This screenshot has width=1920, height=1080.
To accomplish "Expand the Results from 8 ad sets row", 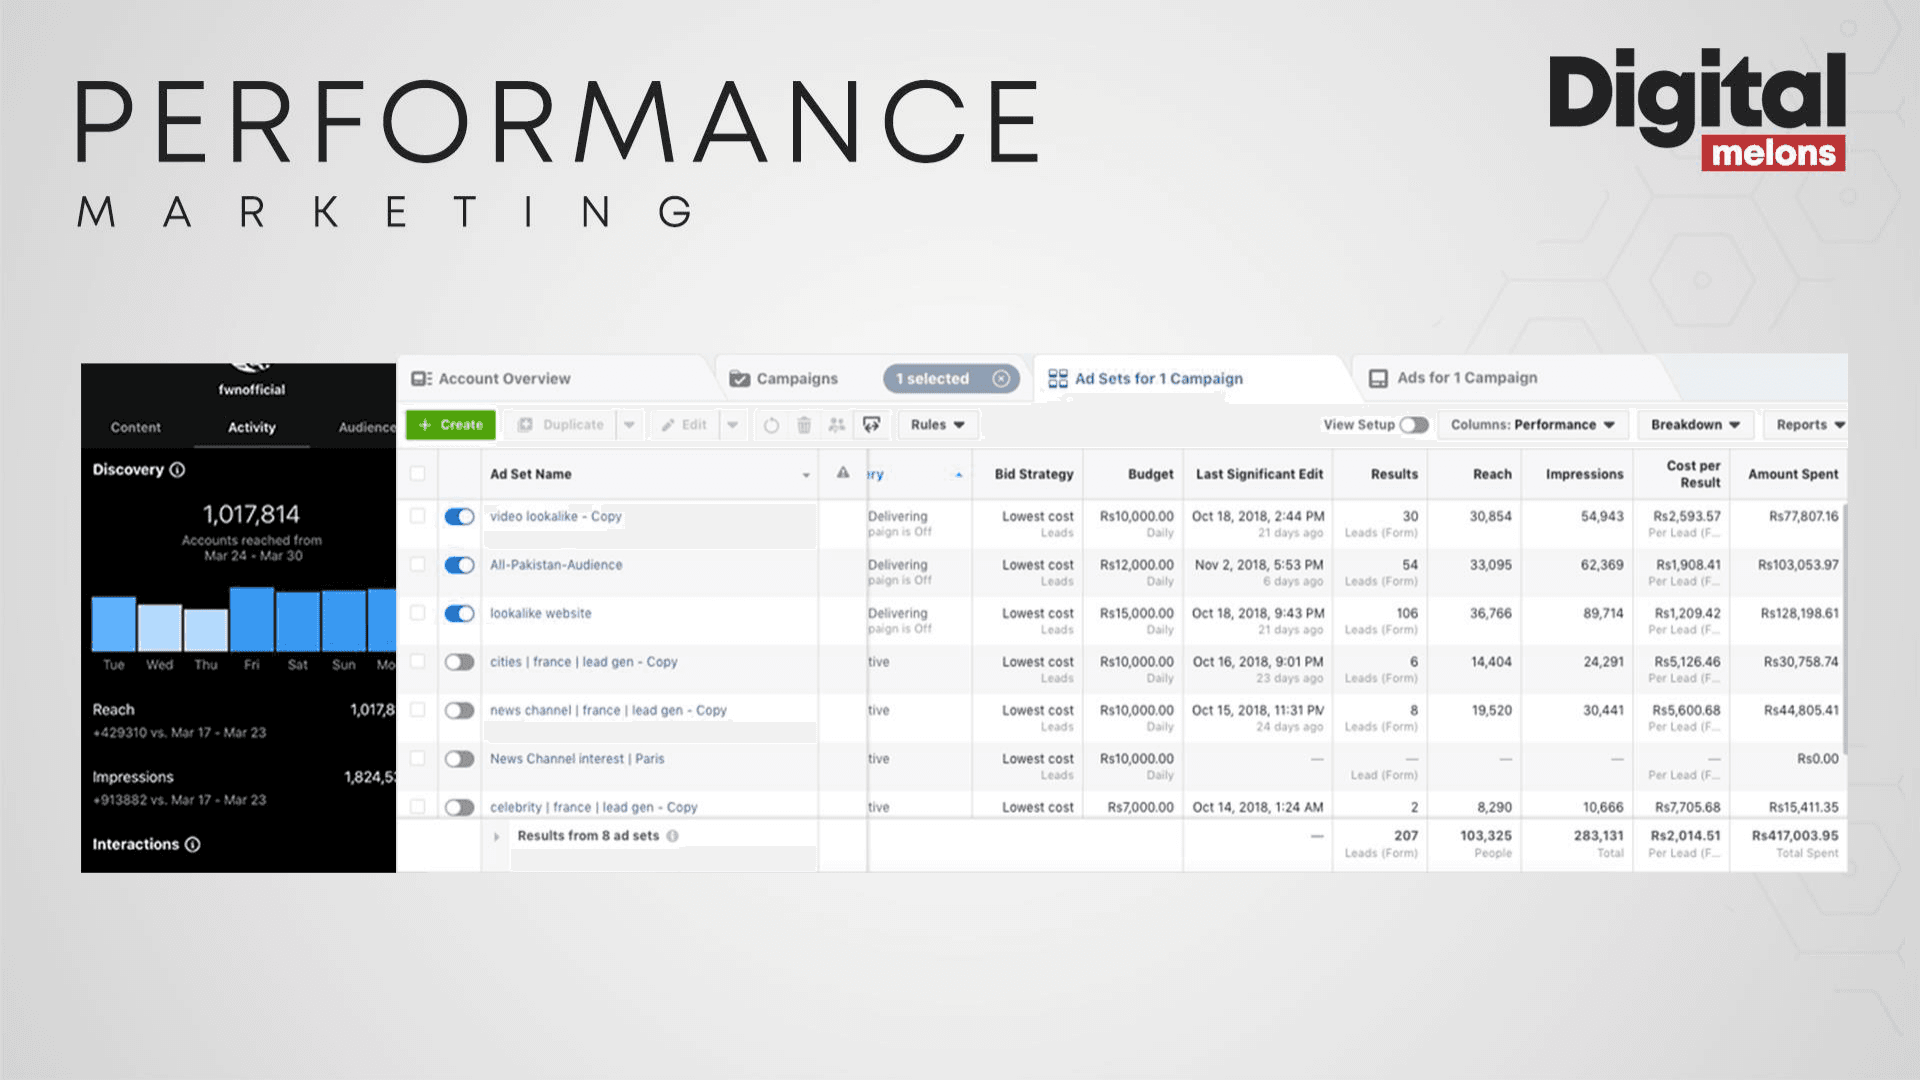I will coord(496,836).
